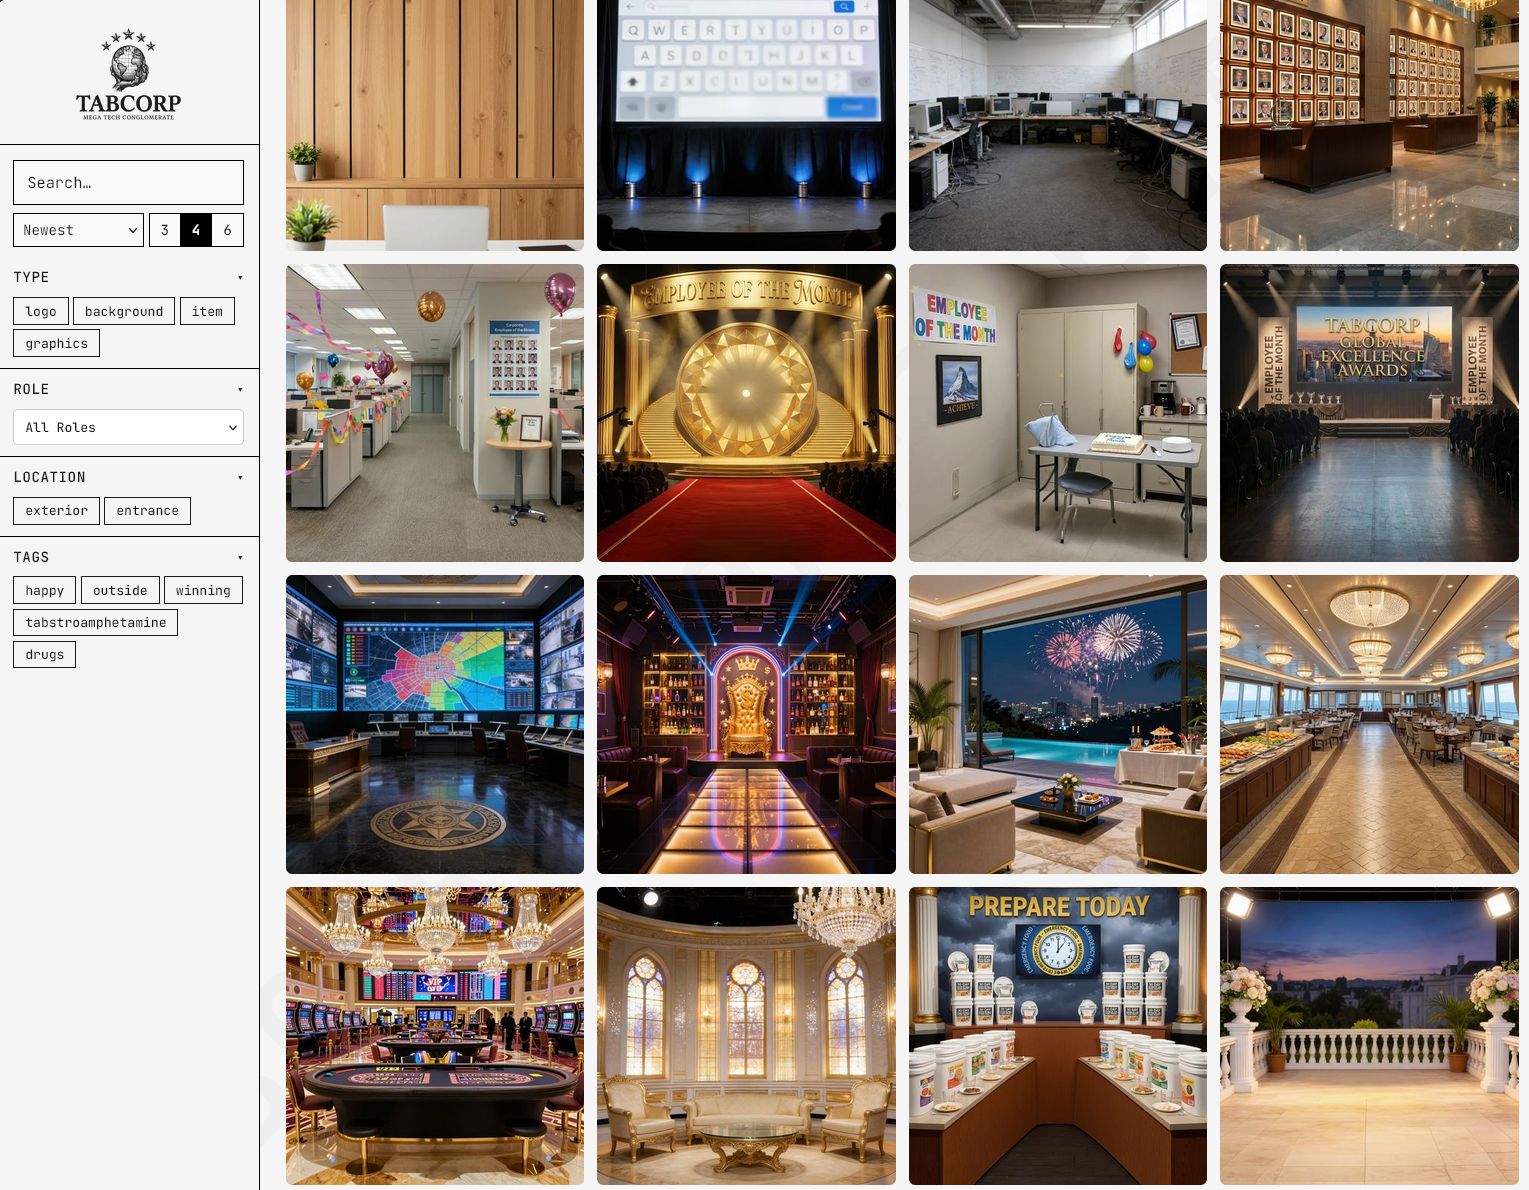Open the All Roles dropdown
This screenshot has height=1190, width=1529.
(x=129, y=427)
